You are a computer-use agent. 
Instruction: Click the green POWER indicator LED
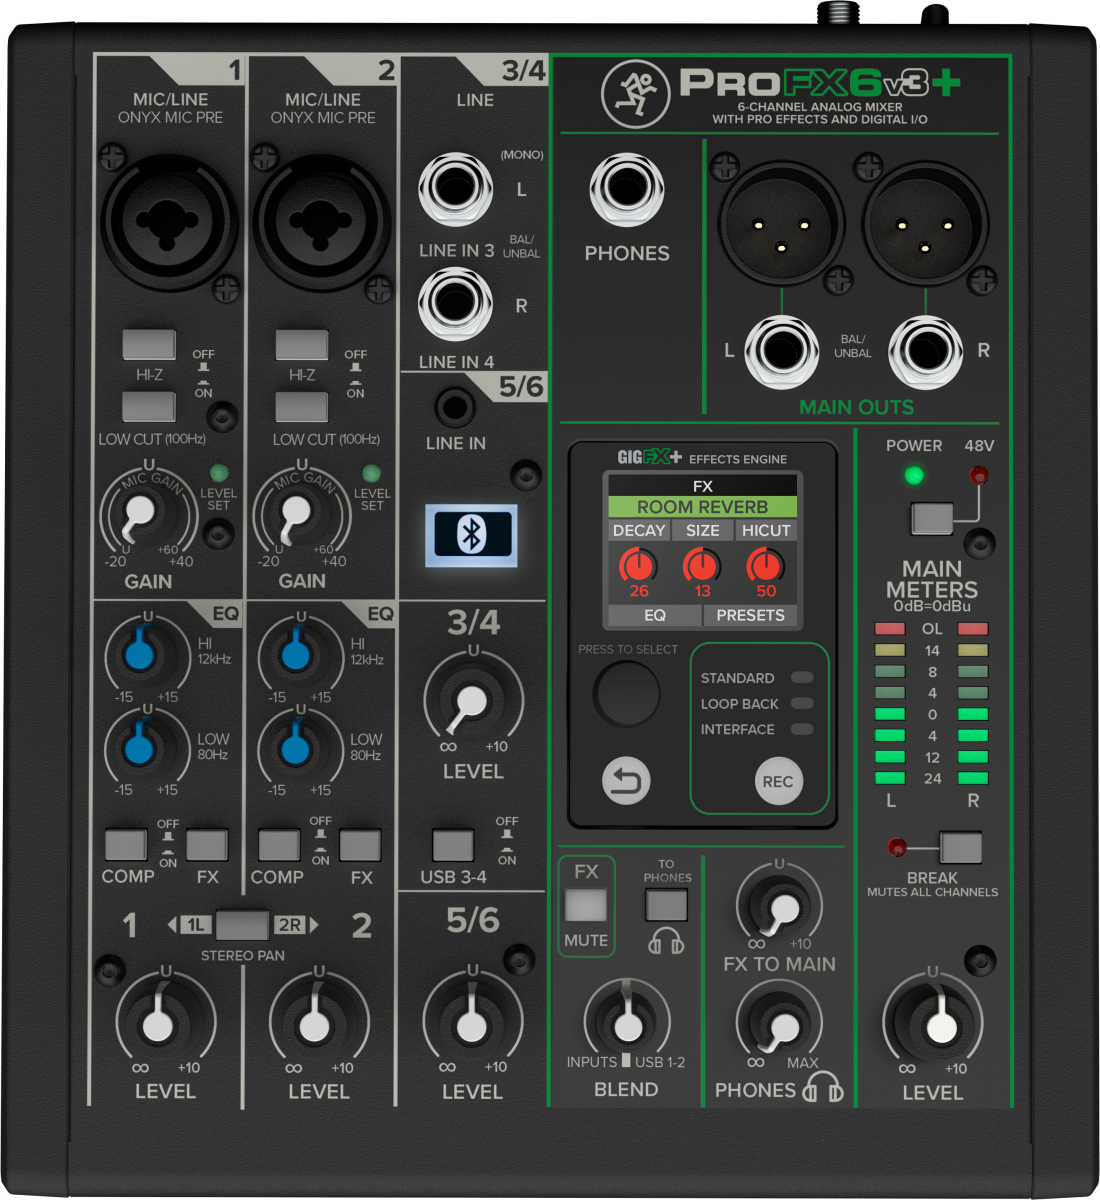tap(914, 475)
